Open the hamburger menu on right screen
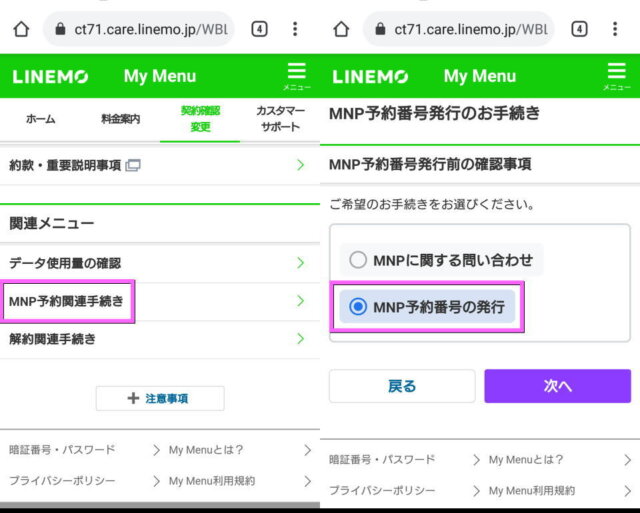 pos(616,75)
